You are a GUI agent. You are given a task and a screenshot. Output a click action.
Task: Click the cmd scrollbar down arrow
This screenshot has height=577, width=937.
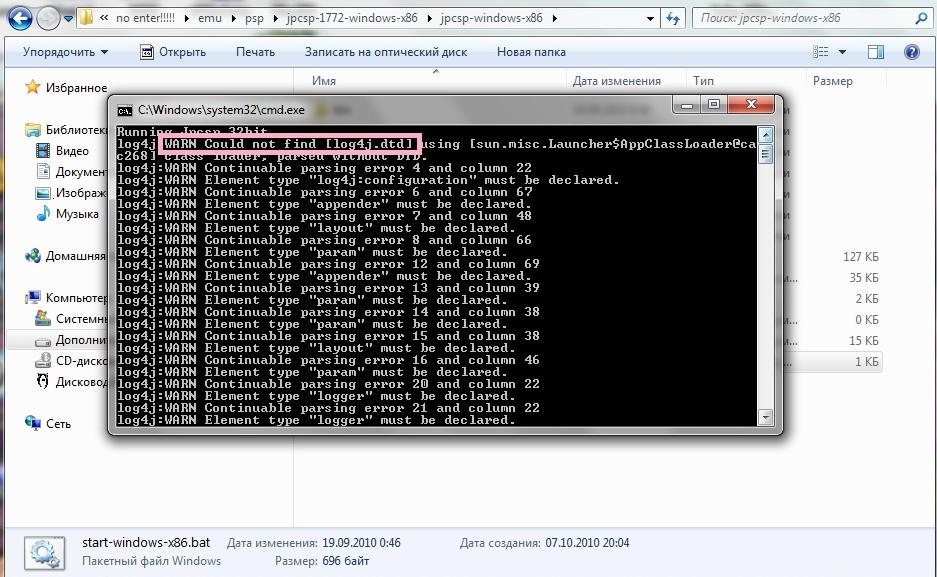pyautogui.click(x=765, y=417)
